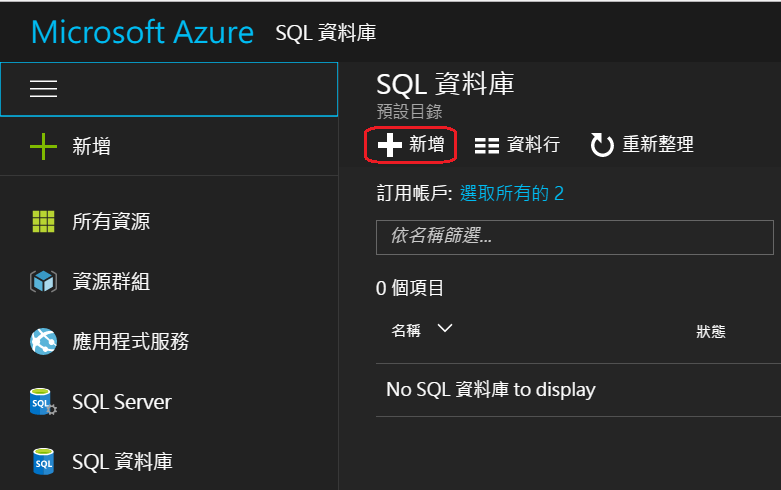Open 新增 menu item in left sidebar
Image resolution: width=781 pixels, height=490 pixels.
(91, 147)
